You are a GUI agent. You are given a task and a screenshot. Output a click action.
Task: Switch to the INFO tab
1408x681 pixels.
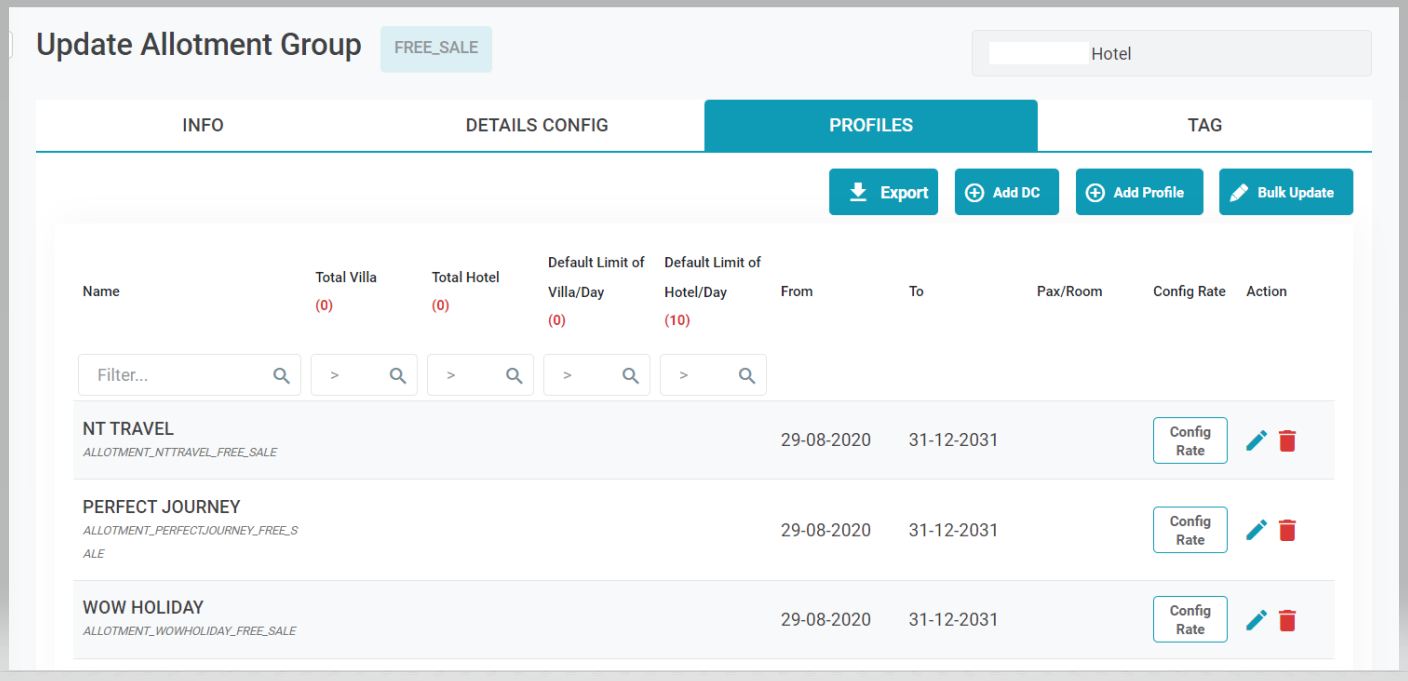[203, 126]
